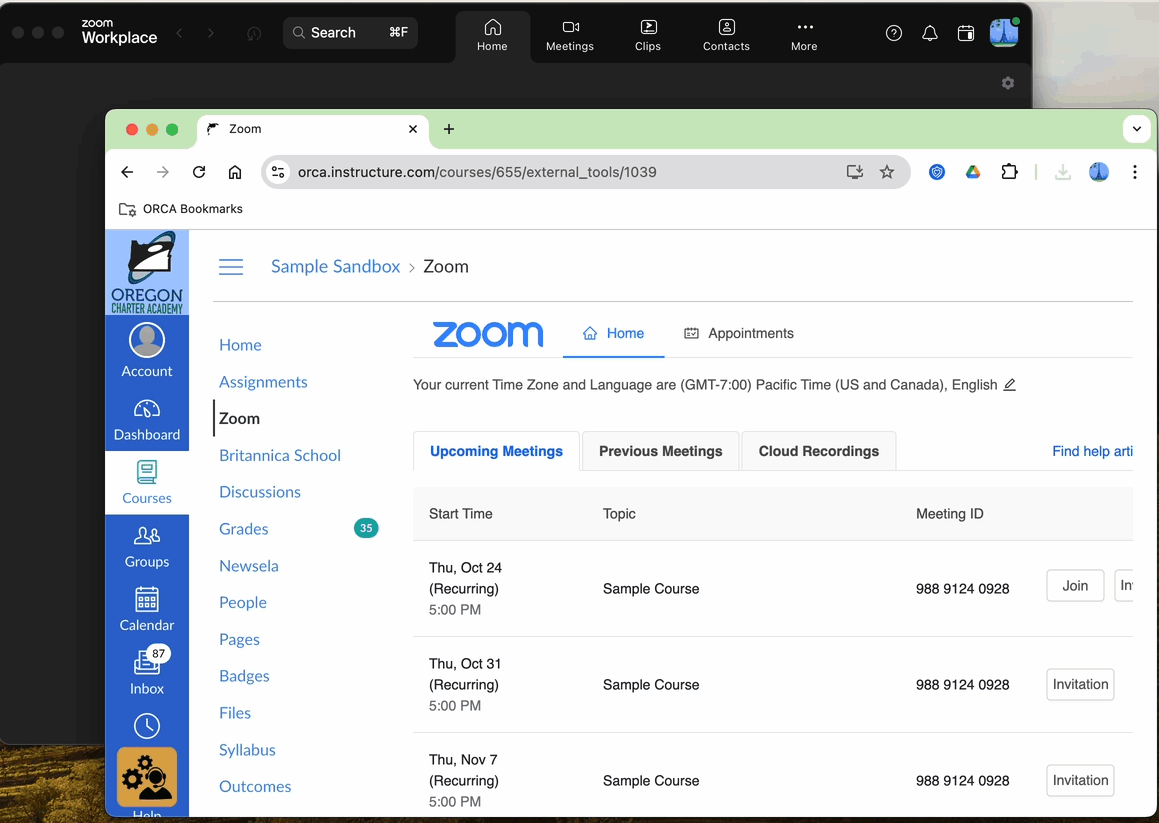
Task: Open Syllabus course link
Action: [x=248, y=750]
